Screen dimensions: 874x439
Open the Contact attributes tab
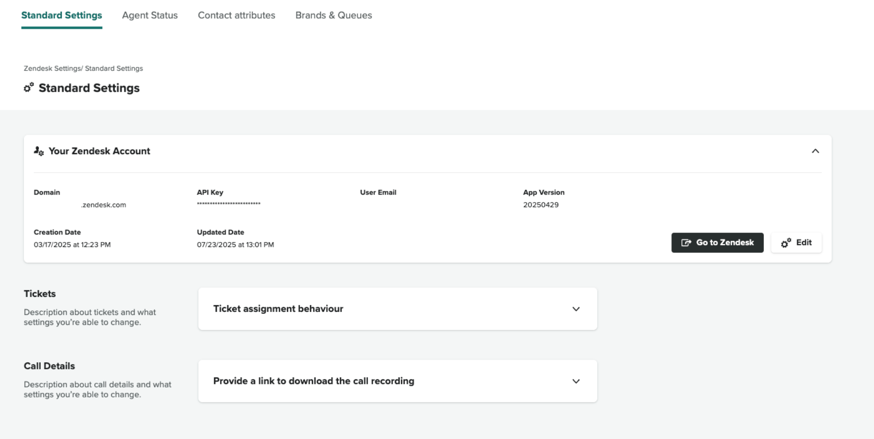[x=236, y=16]
